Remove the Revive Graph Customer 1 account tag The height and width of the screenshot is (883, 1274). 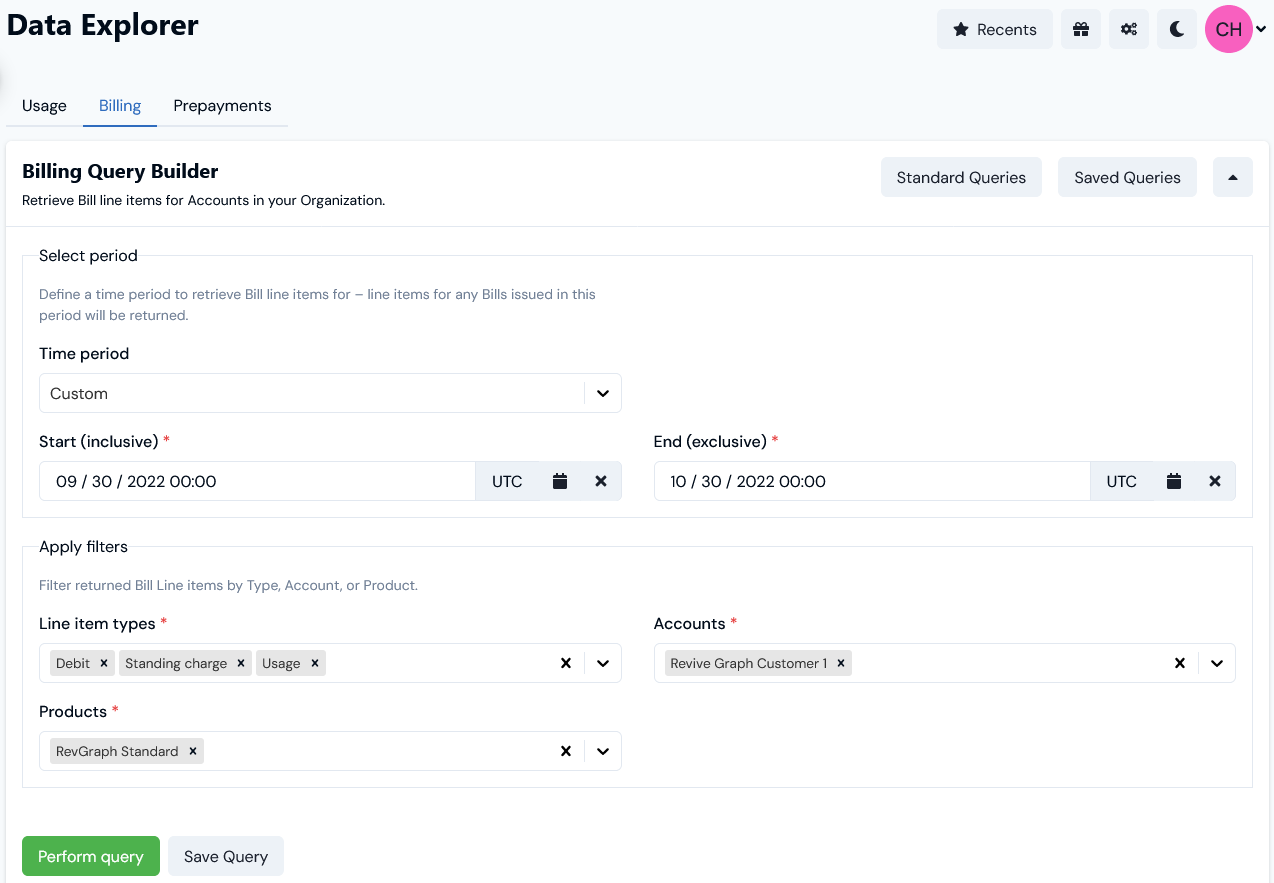coord(841,663)
